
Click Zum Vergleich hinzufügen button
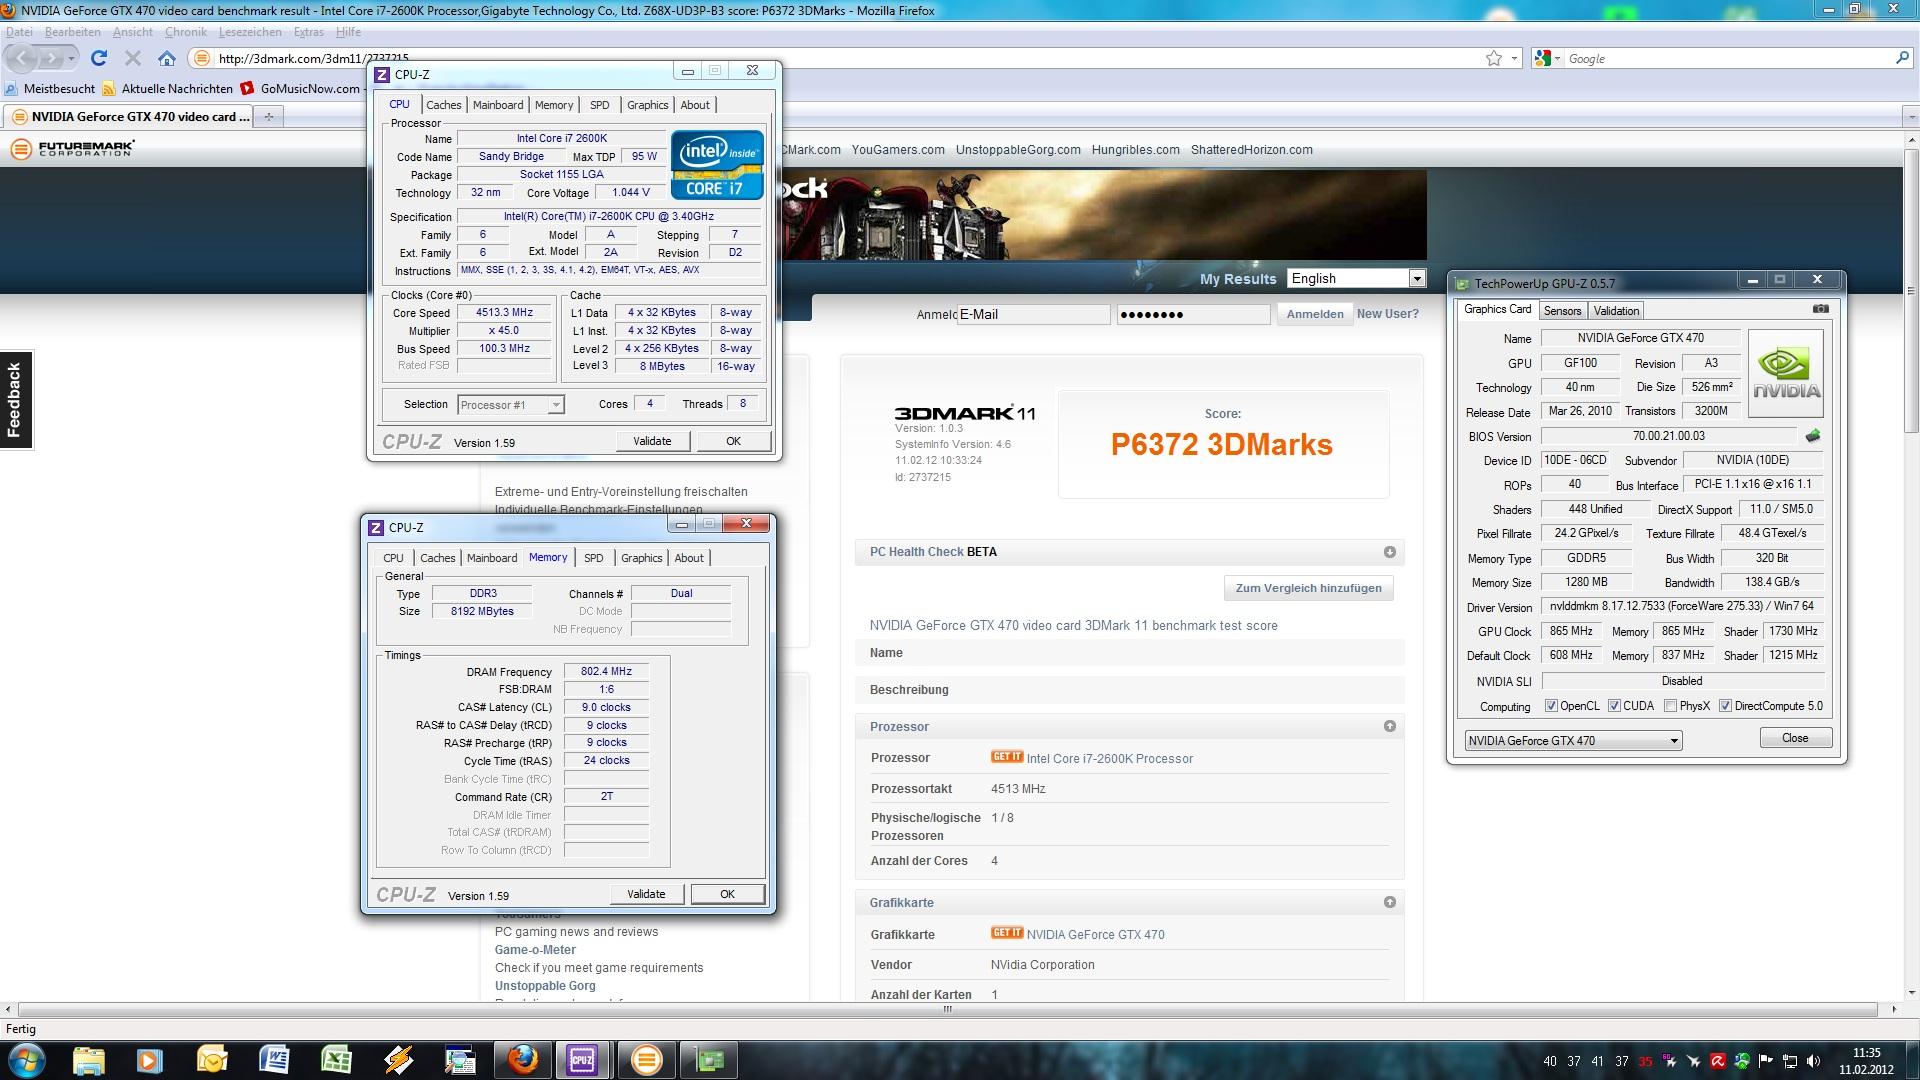point(1308,588)
